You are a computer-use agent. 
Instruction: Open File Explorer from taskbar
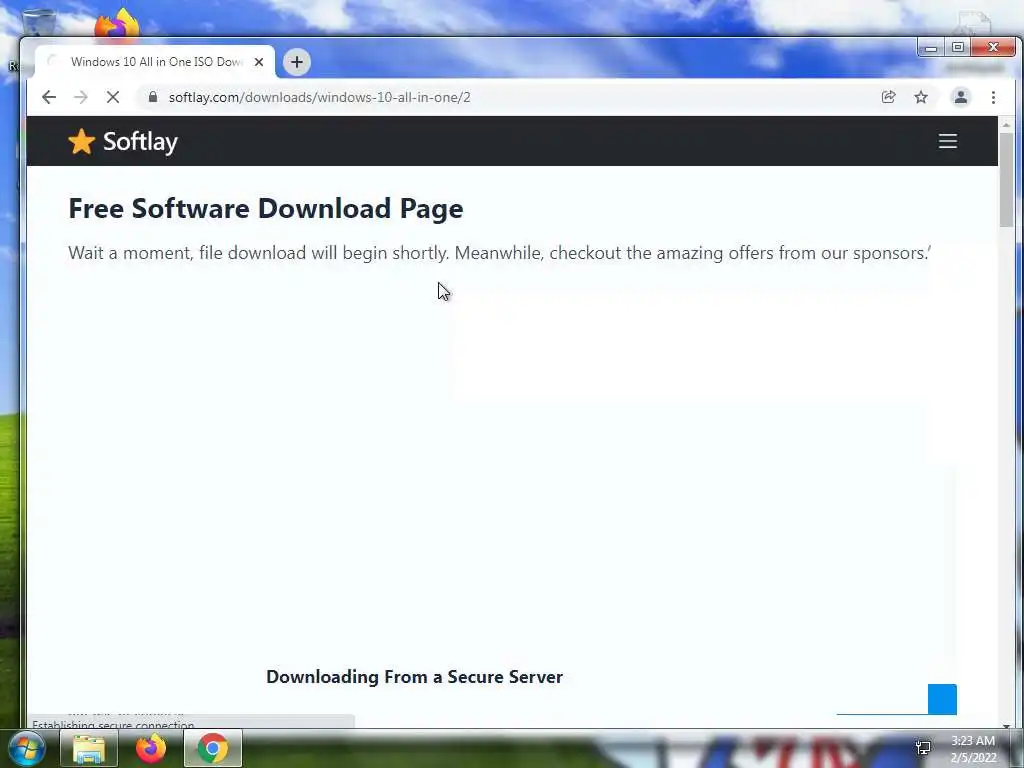(89, 748)
